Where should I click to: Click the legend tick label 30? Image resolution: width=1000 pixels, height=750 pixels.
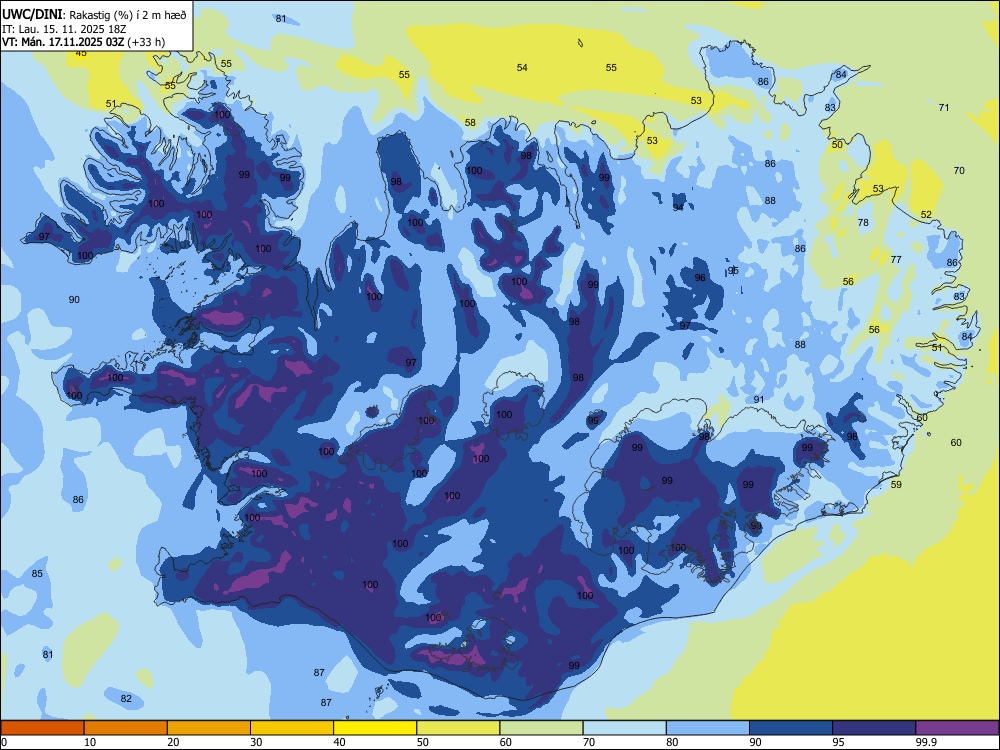pyautogui.click(x=256, y=742)
